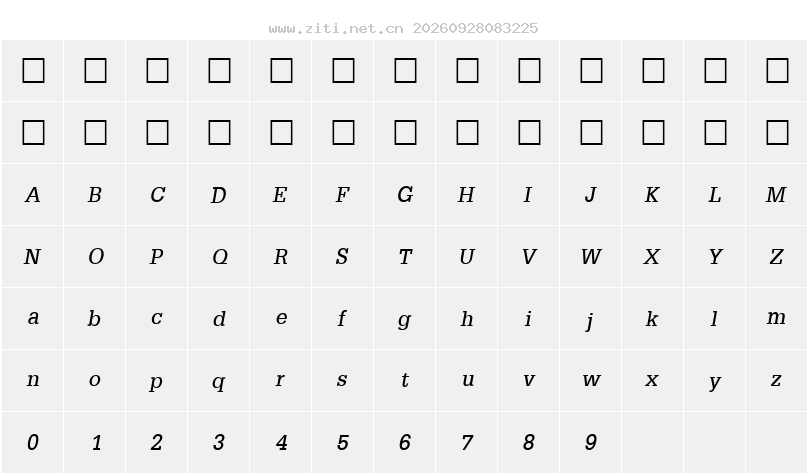
Task: Click the digit 7 glyph
Action: (467, 443)
